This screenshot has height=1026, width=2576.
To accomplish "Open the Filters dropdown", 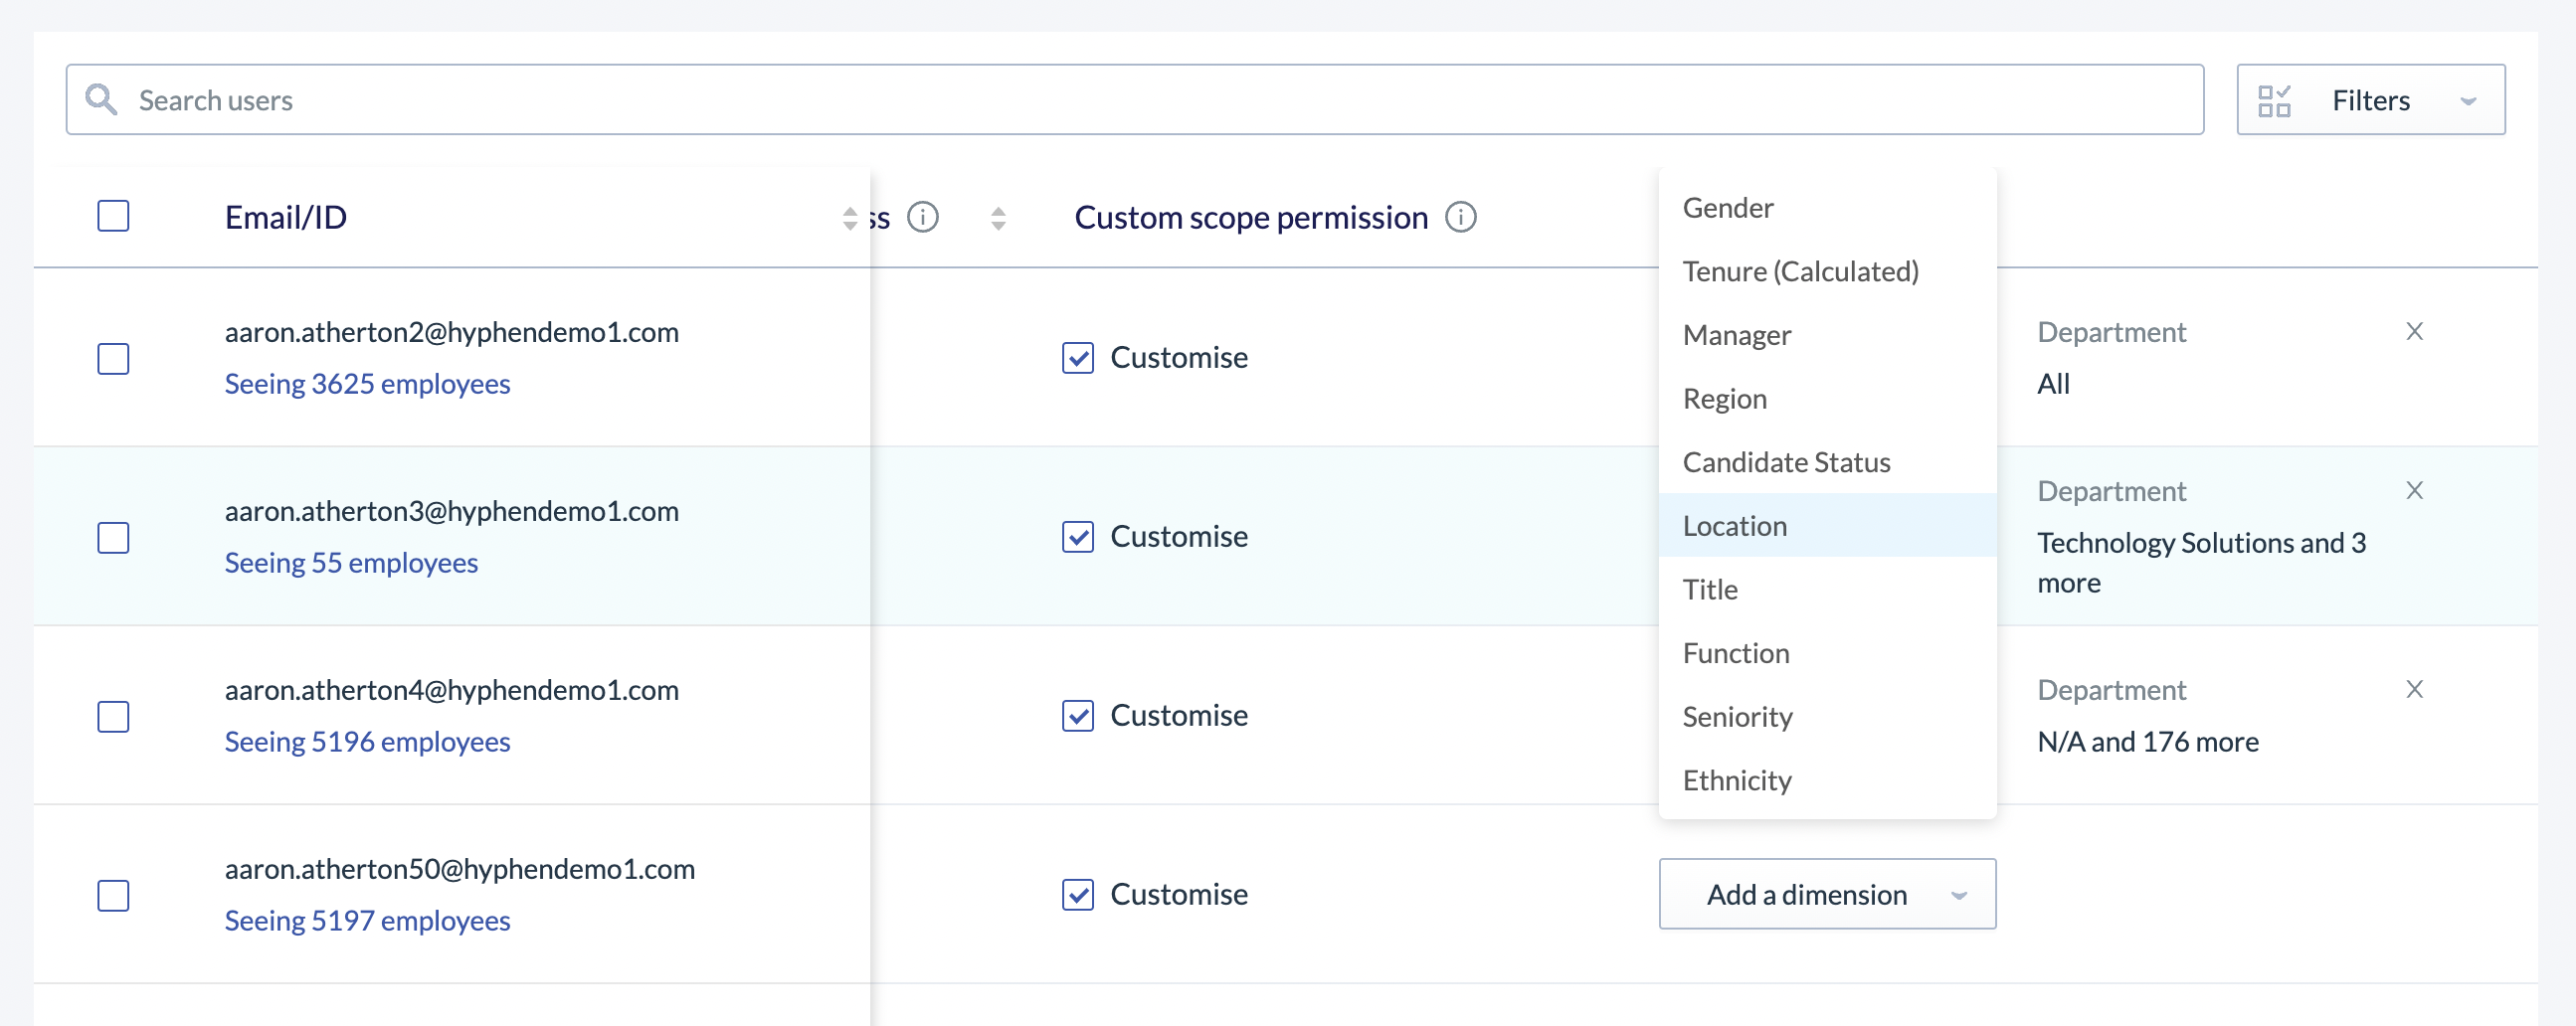I will (2371, 100).
